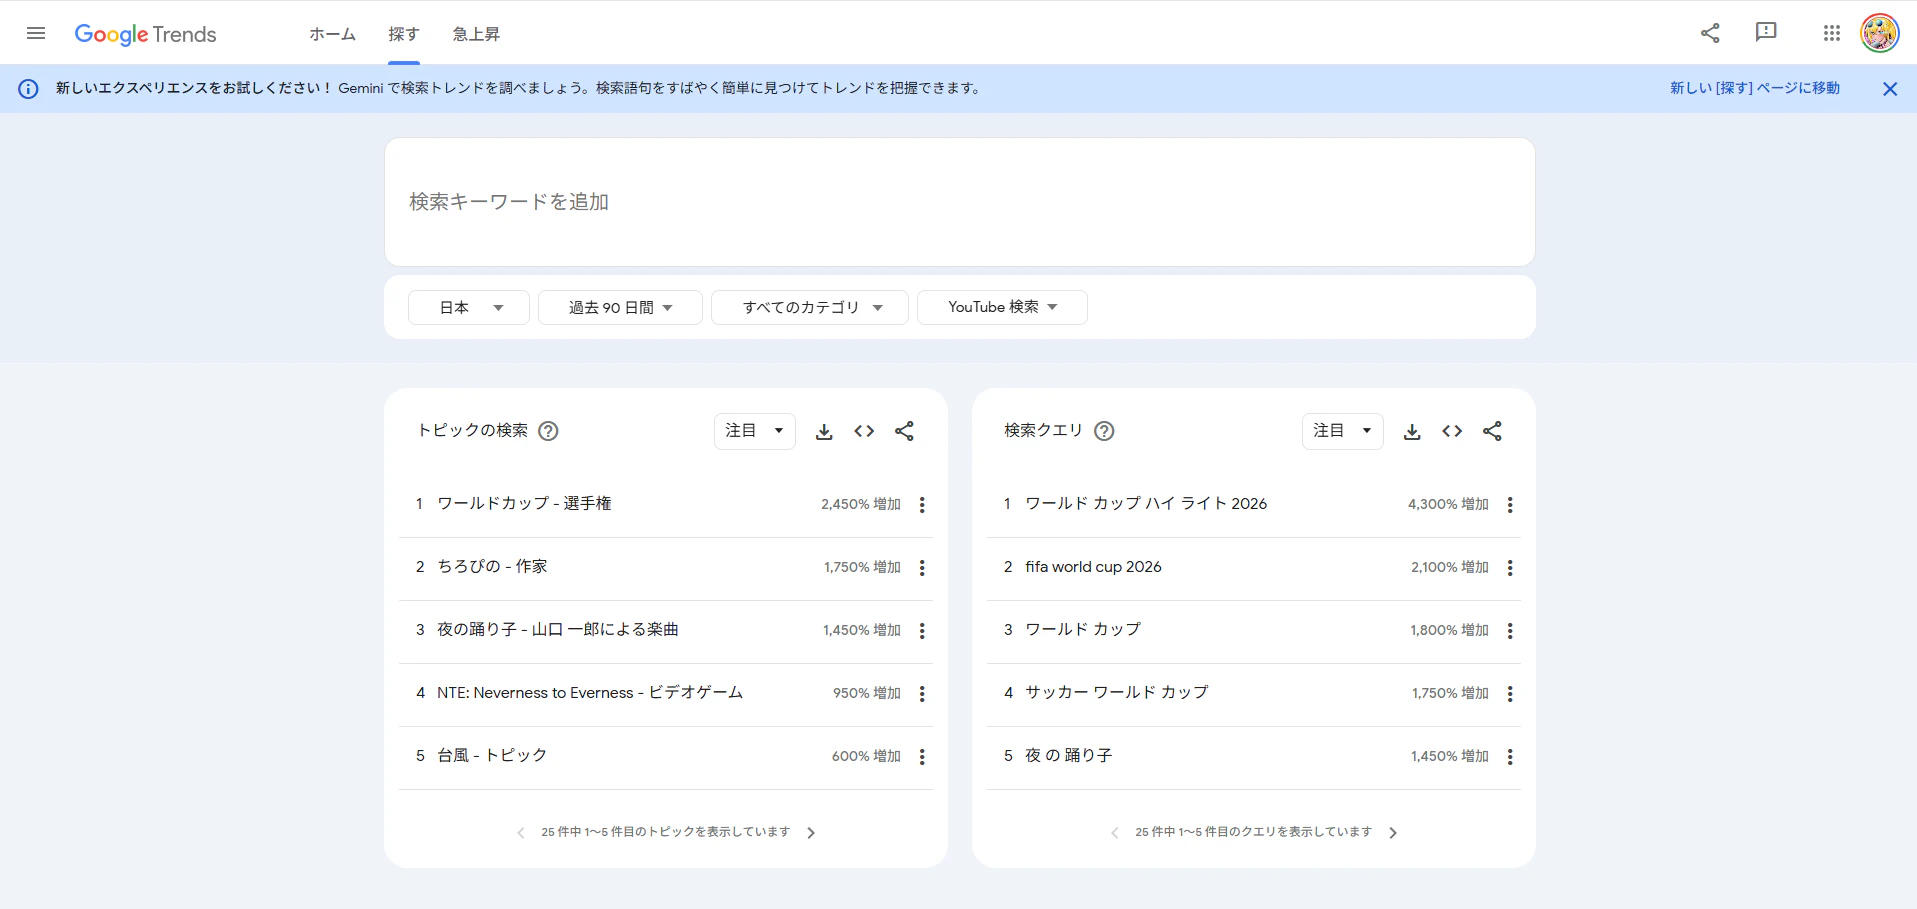
Task: Click 25 件中 1〜5 件目のクエリを表示しています text
Action: [1254, 832]
